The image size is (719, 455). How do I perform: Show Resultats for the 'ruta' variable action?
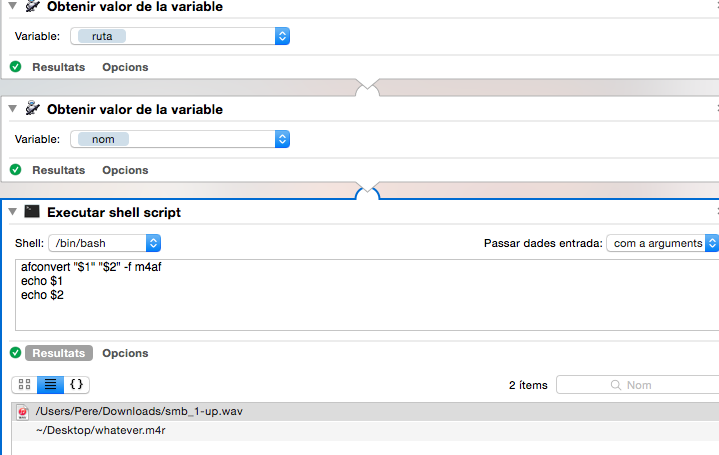tap(58, 67)
